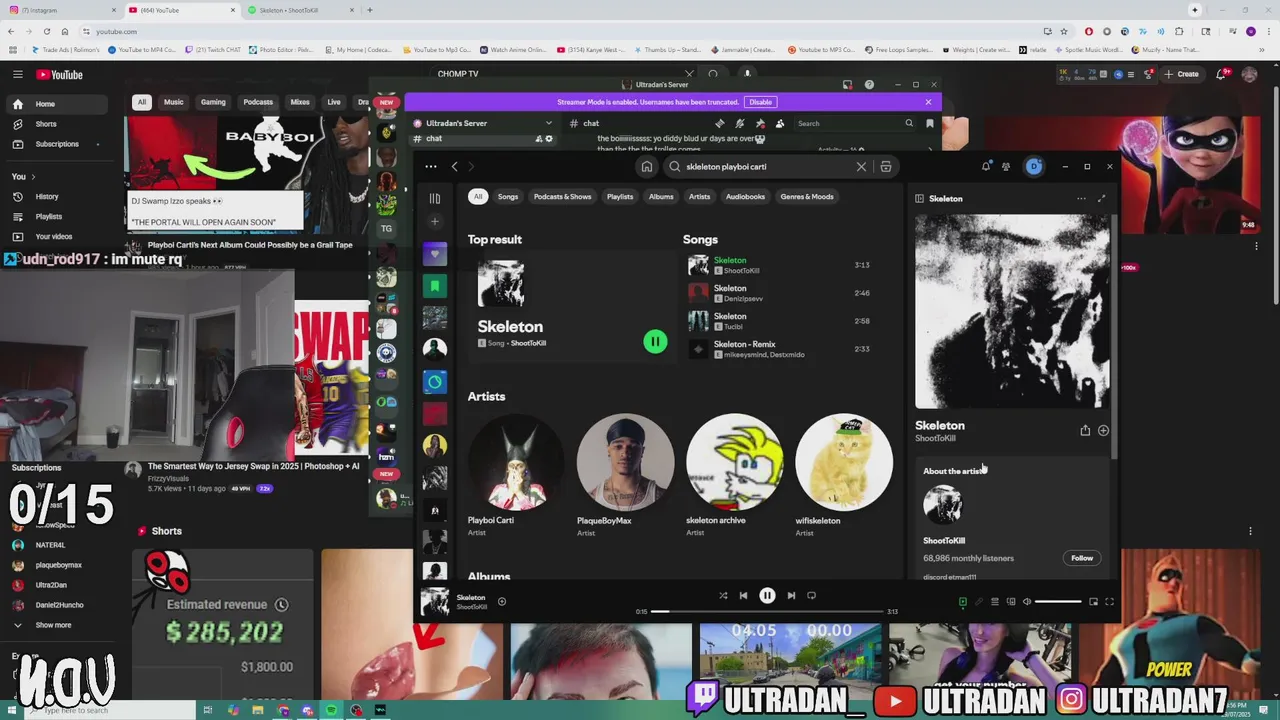The height and width of the screenshot is (720, 1280).
Task: Select the Playlists filter chip
Action: pyautogui.click(x=620, y=197)
